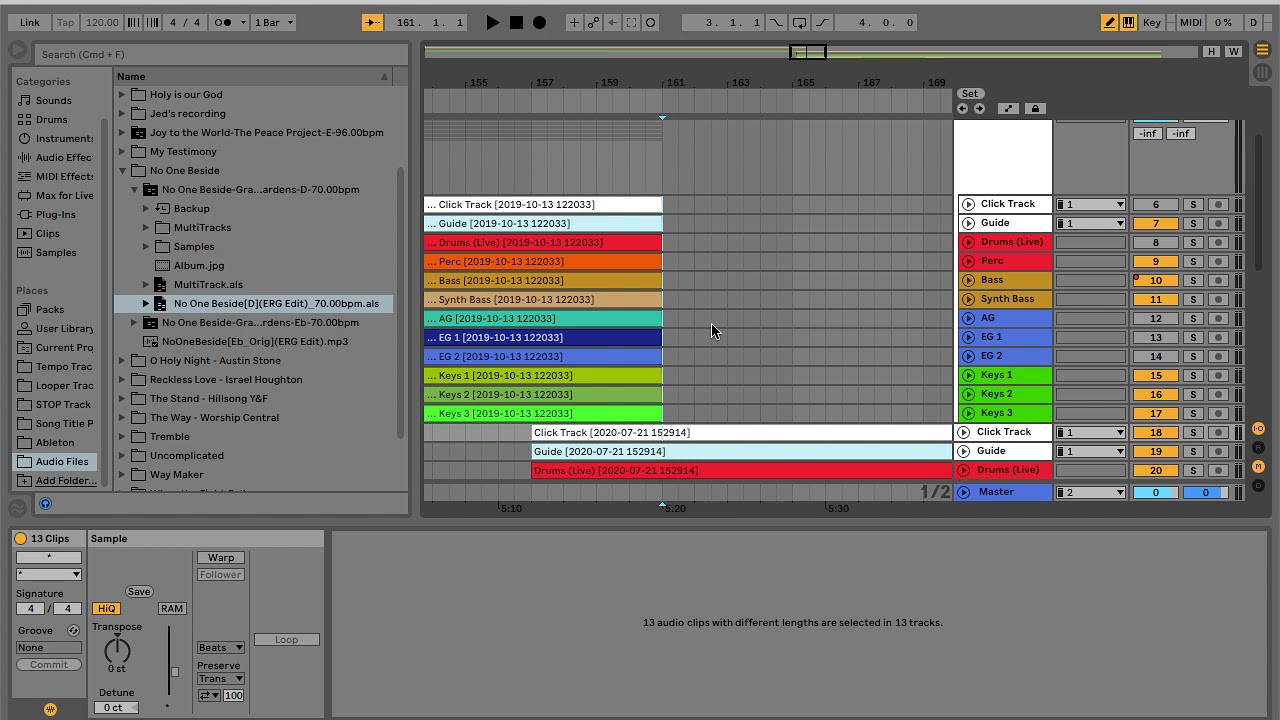Open Hot-Swap groove button
The width and height of the screenshot is (1280, 720).
click(x=73, y=630)
